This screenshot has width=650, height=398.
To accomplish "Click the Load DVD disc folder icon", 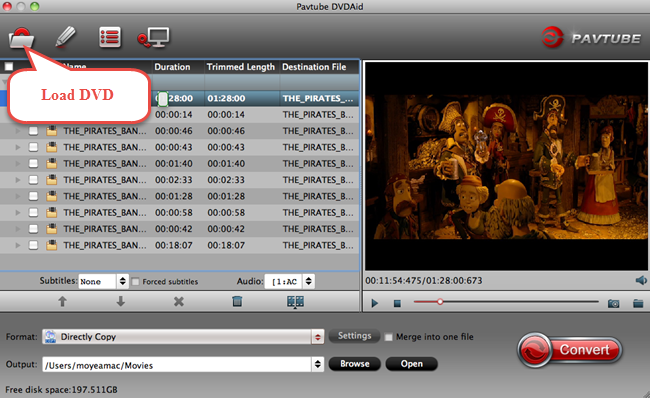I will (21, 38).
